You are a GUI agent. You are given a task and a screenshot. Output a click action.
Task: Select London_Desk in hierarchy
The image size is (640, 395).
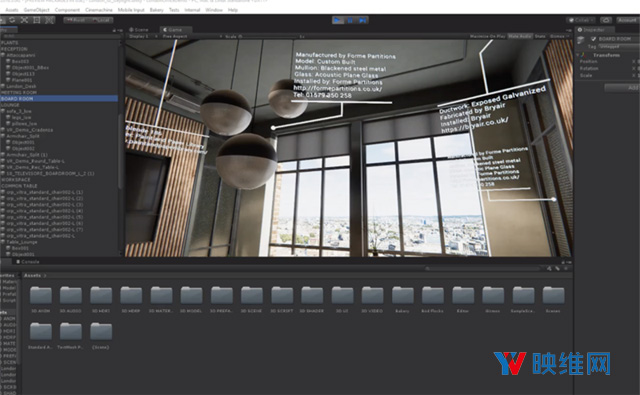click(59, 87)
